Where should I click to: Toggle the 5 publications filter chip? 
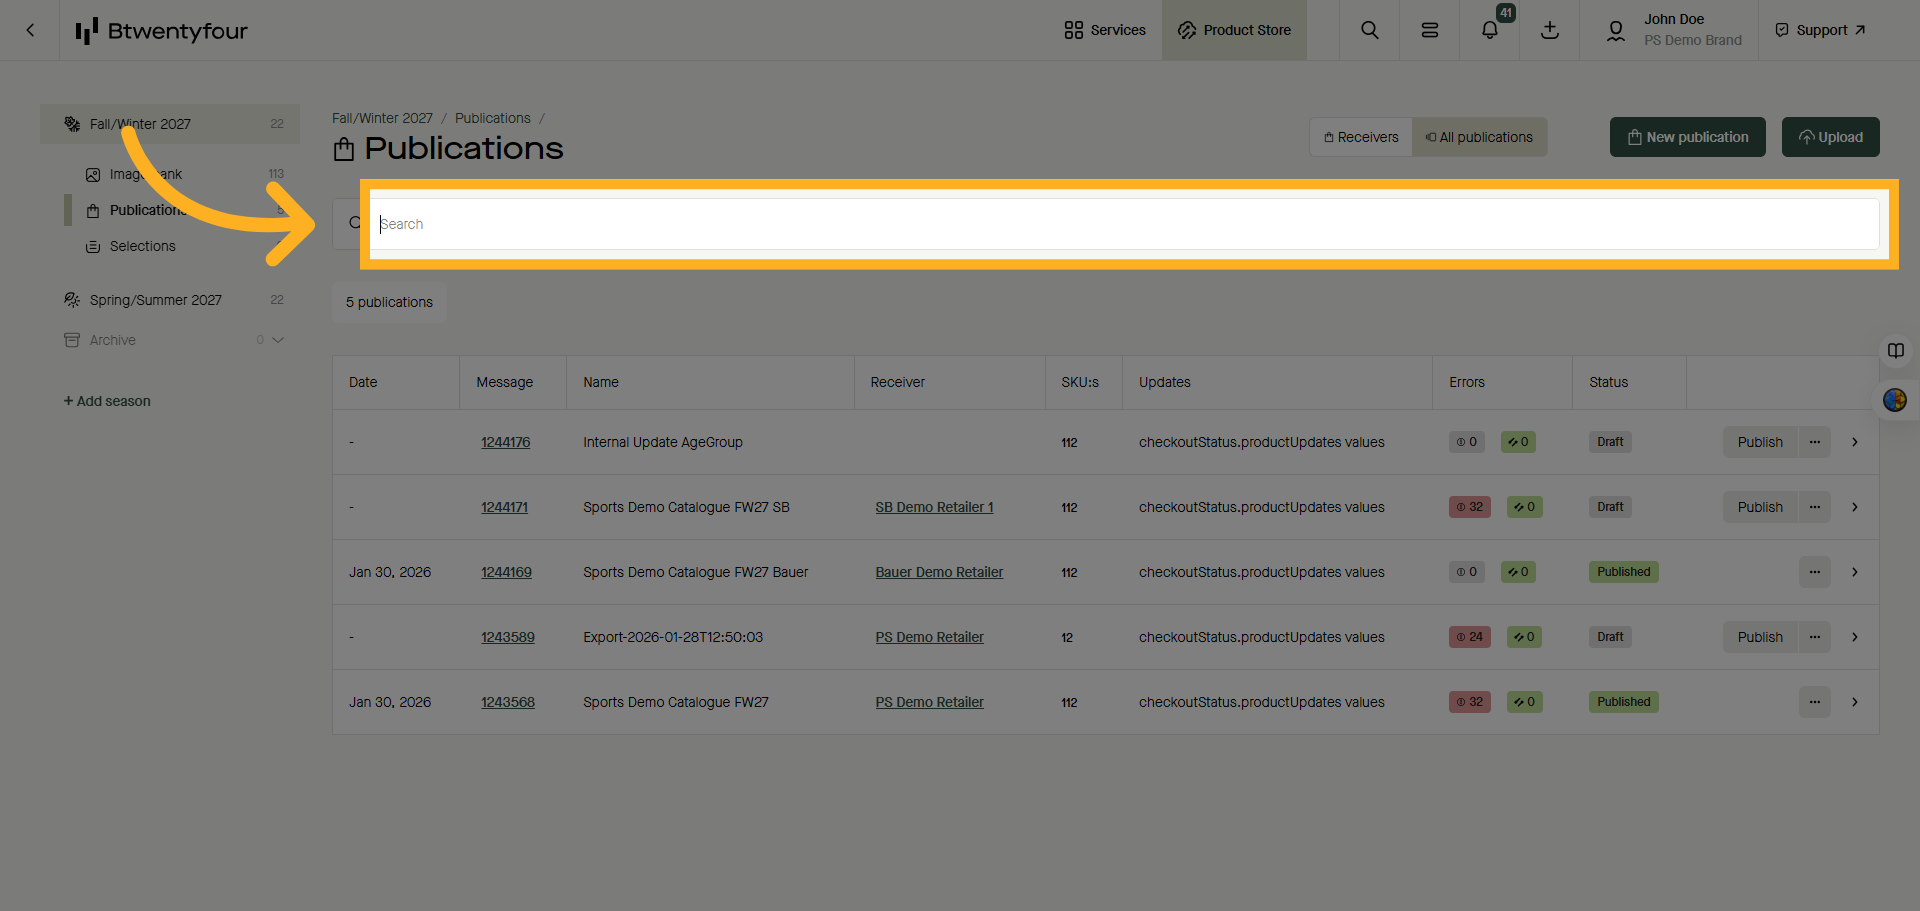click(x=389, y=302)
